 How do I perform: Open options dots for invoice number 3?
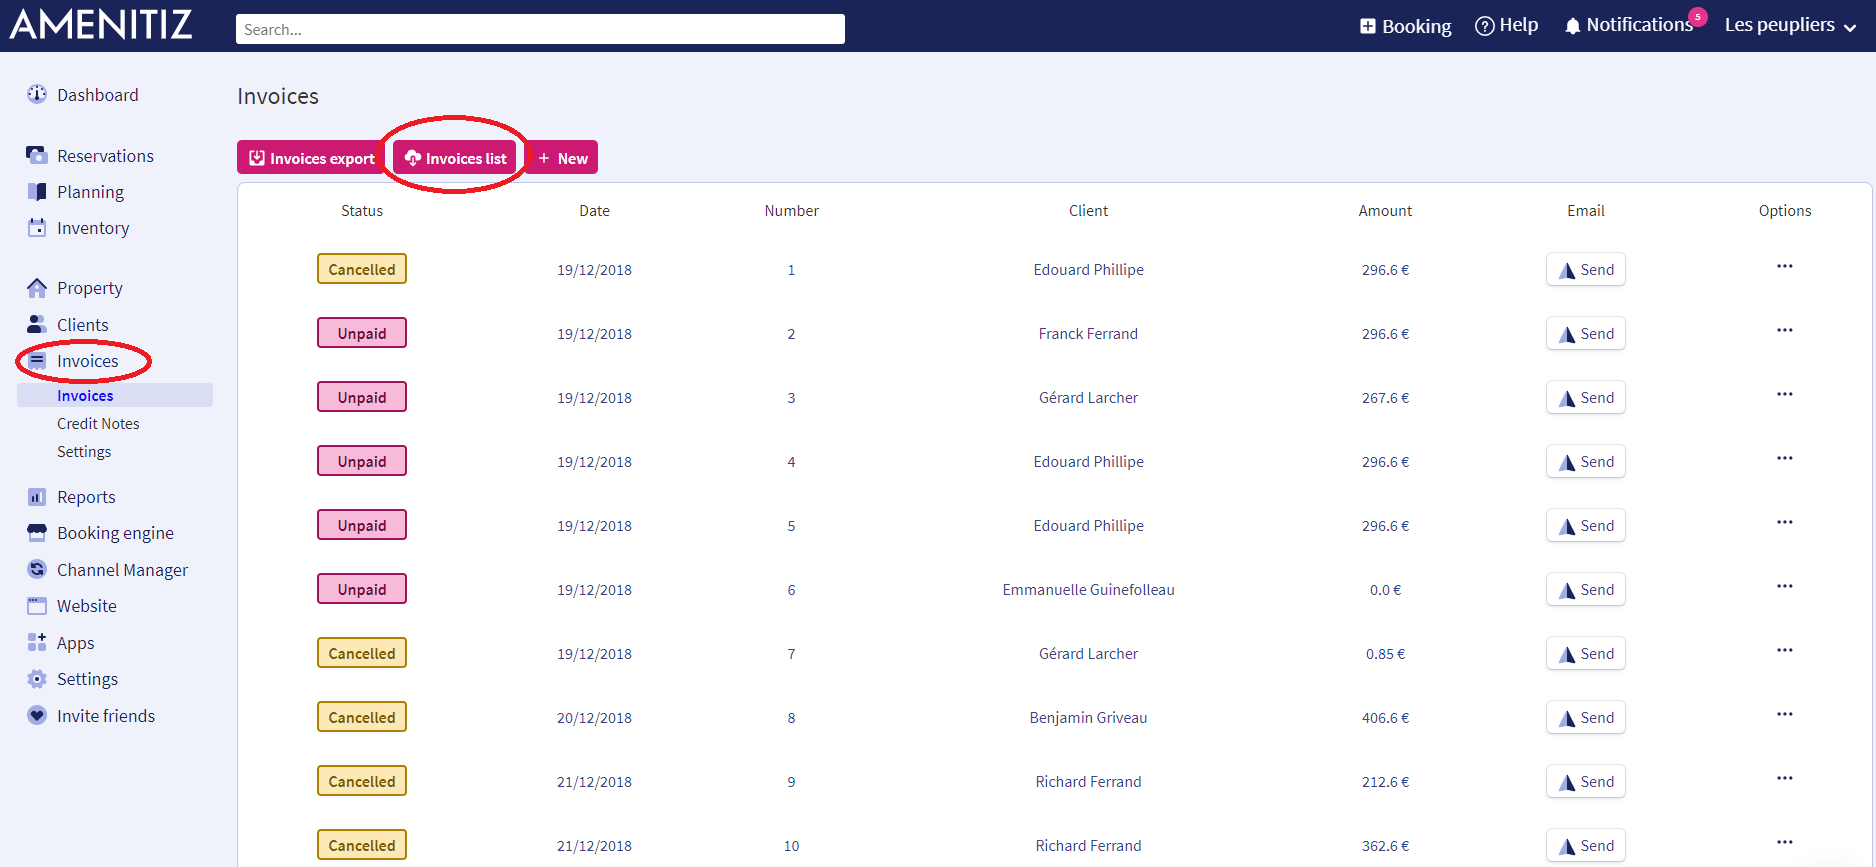(1785, 394)
